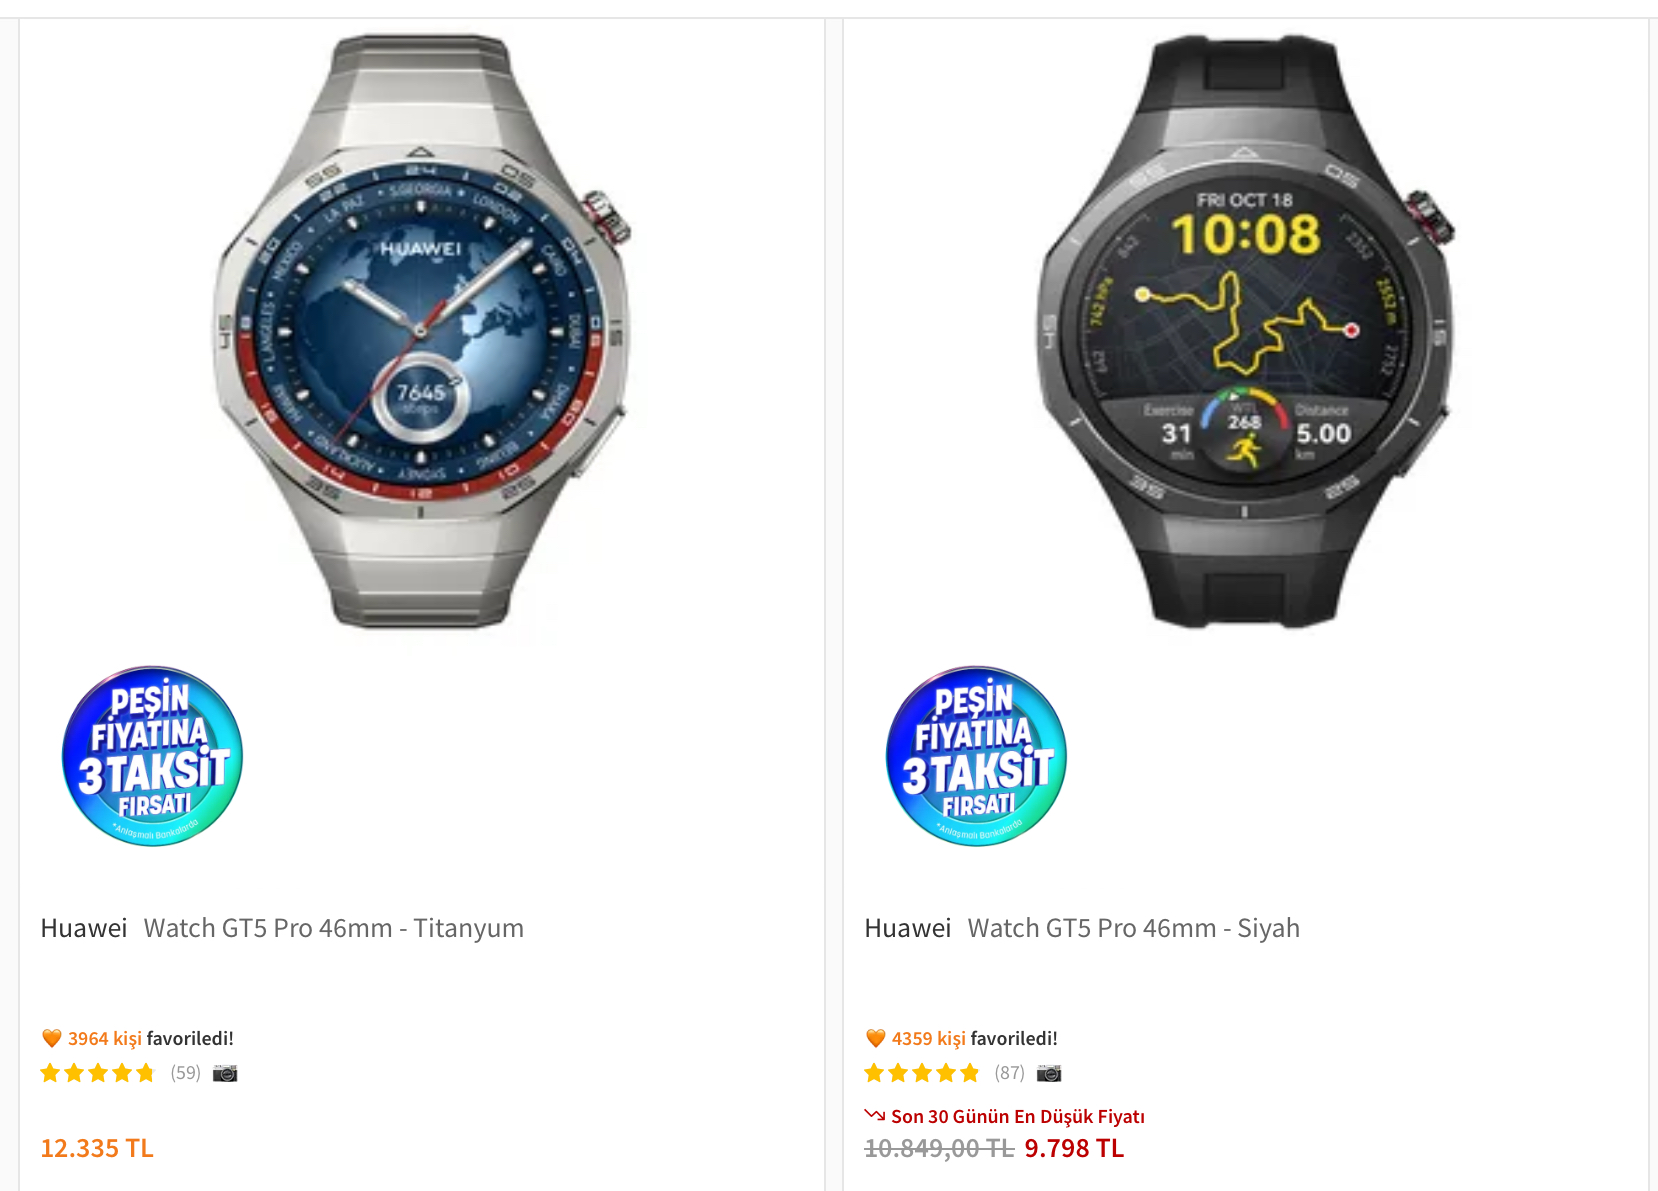Open Huawei Watch GT5 Pro 46mm - Titanyum title
The height and width of the screenshot is (1191, 1658).
point(282,928)
